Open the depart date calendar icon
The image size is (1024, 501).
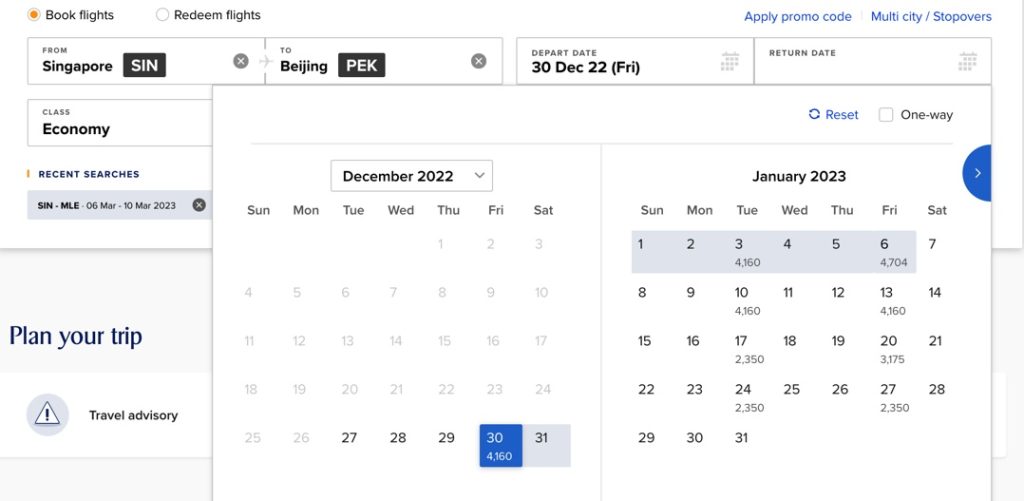729,61
